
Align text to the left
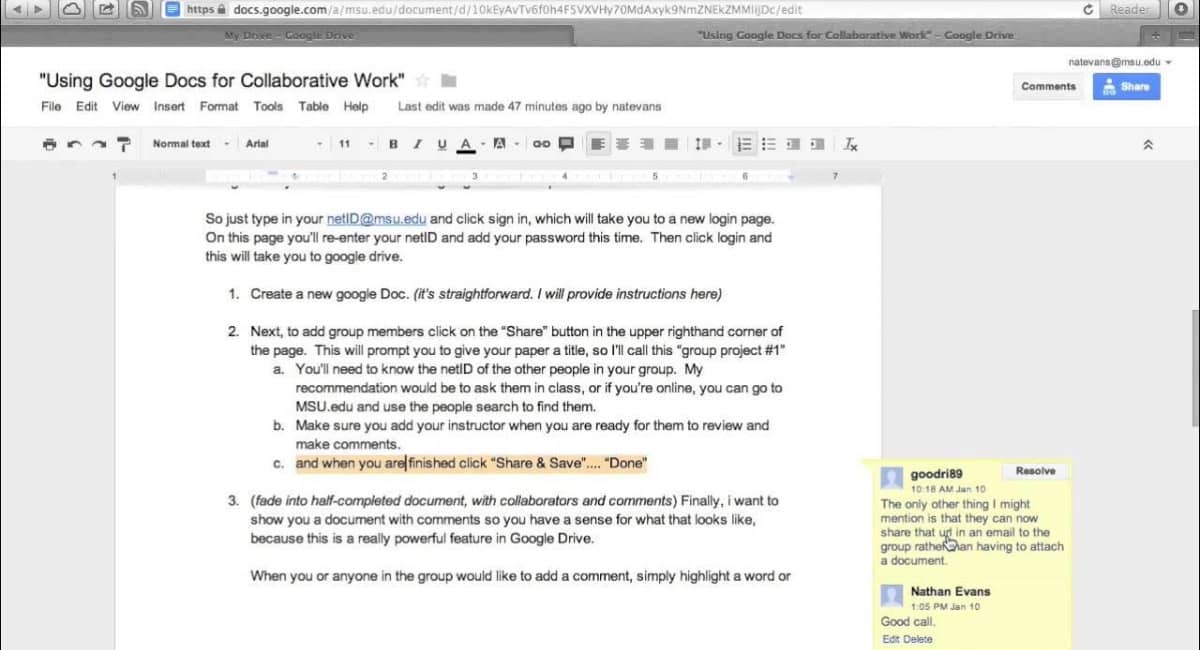pyautogui.click(x=598, y=144)
